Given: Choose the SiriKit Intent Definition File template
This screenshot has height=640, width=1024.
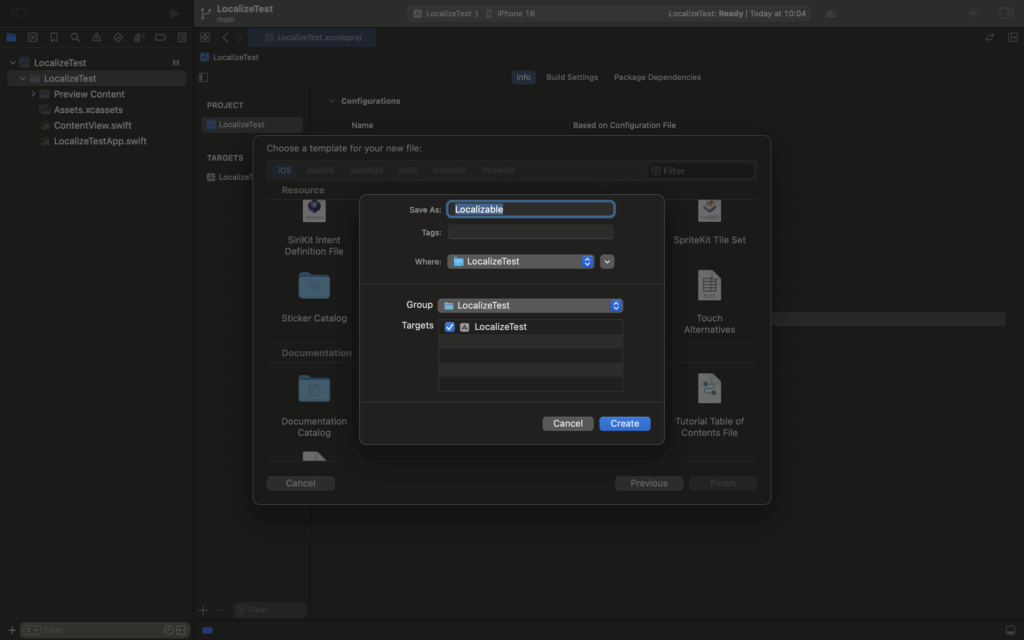Looking at the screenshot, I should pos(314,227).
